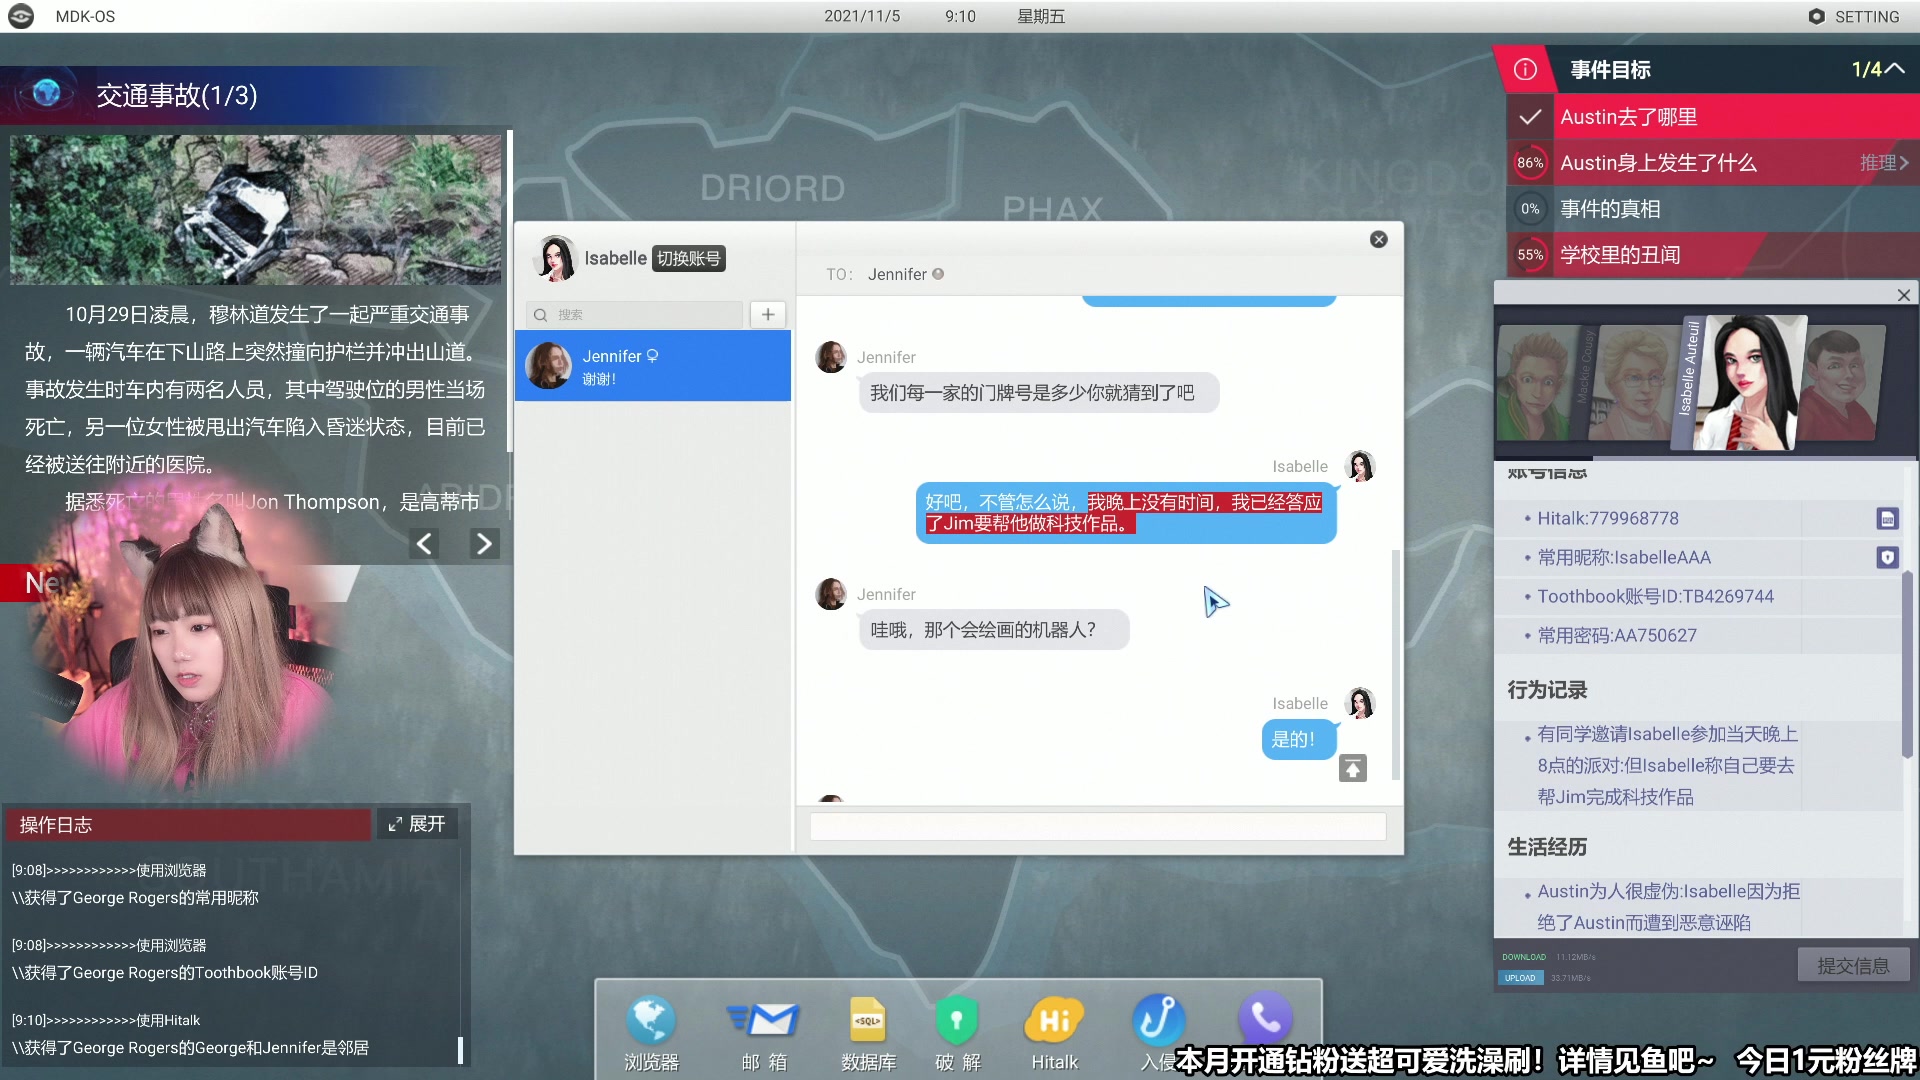Click the 0% progress circle for 事件的真相
The image size is (1920, 1080).
pyautogui.click(x=1529, y=208)
